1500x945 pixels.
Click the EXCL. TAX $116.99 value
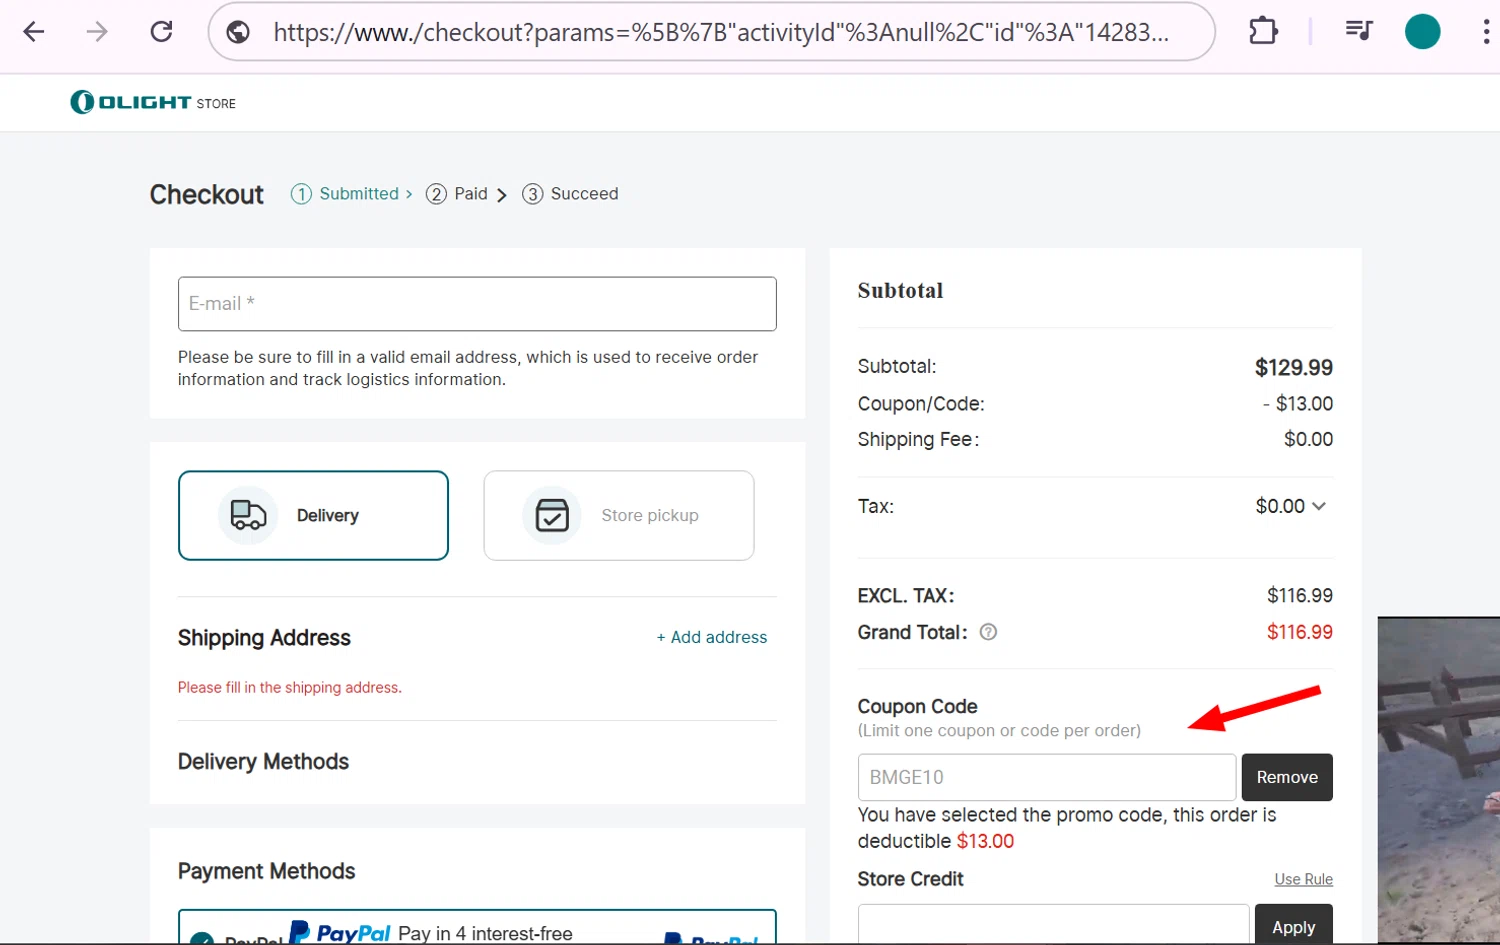coord(1299,595)
